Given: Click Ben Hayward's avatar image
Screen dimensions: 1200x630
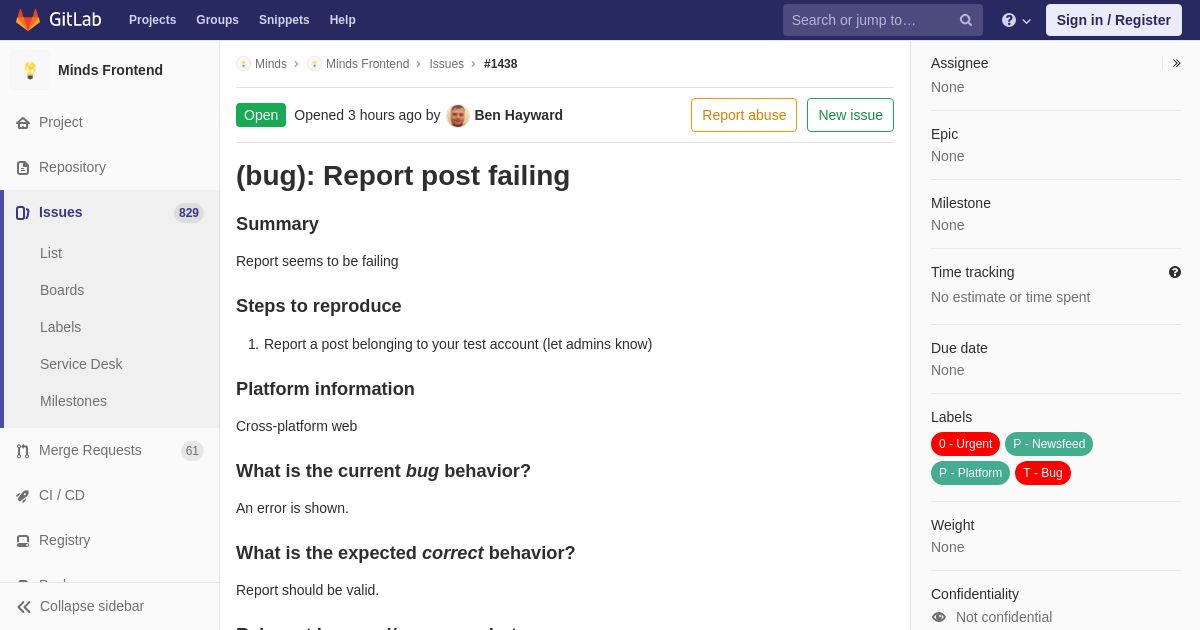Looking at the screenshot, I should [458, 115].
